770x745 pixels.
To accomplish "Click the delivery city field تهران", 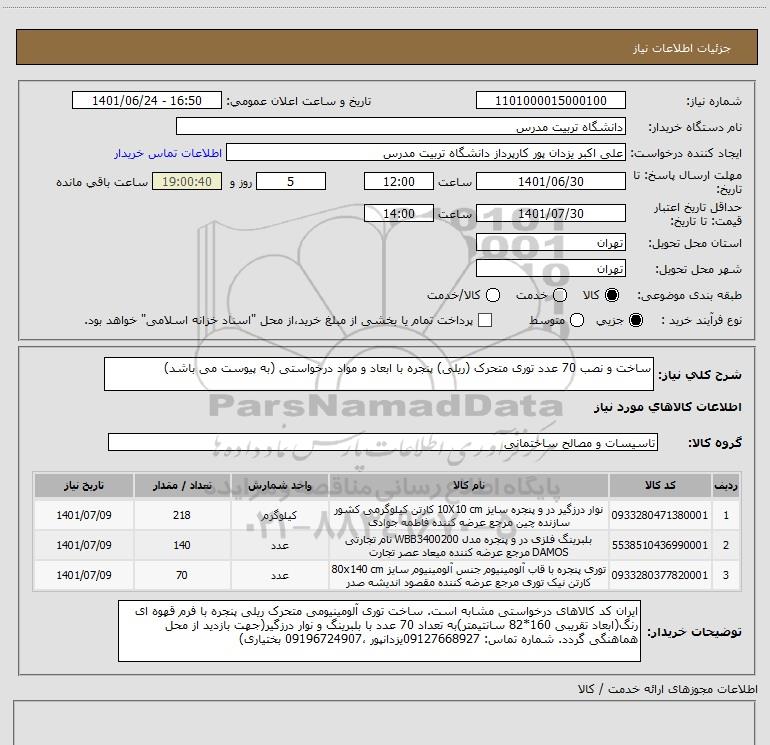I will click(550, 269).
